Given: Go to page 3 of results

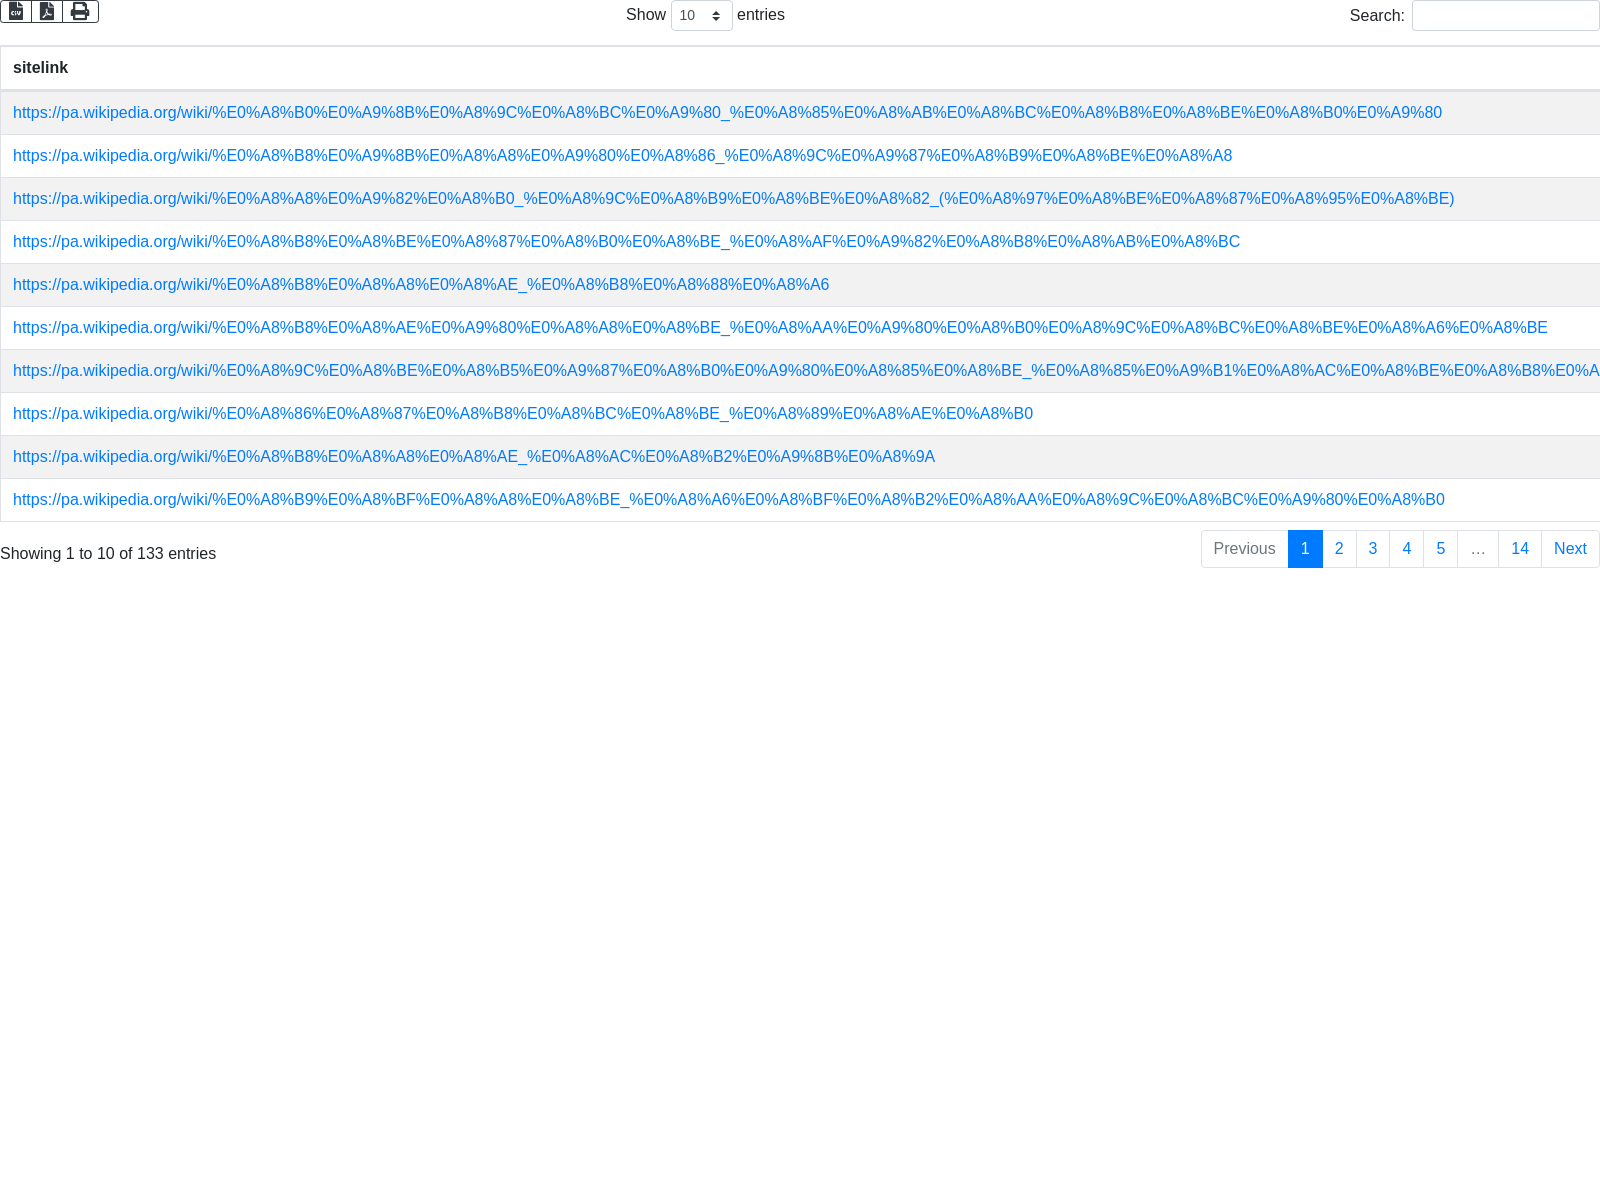Looking at the screenshot, I should tap(1373, 549).
